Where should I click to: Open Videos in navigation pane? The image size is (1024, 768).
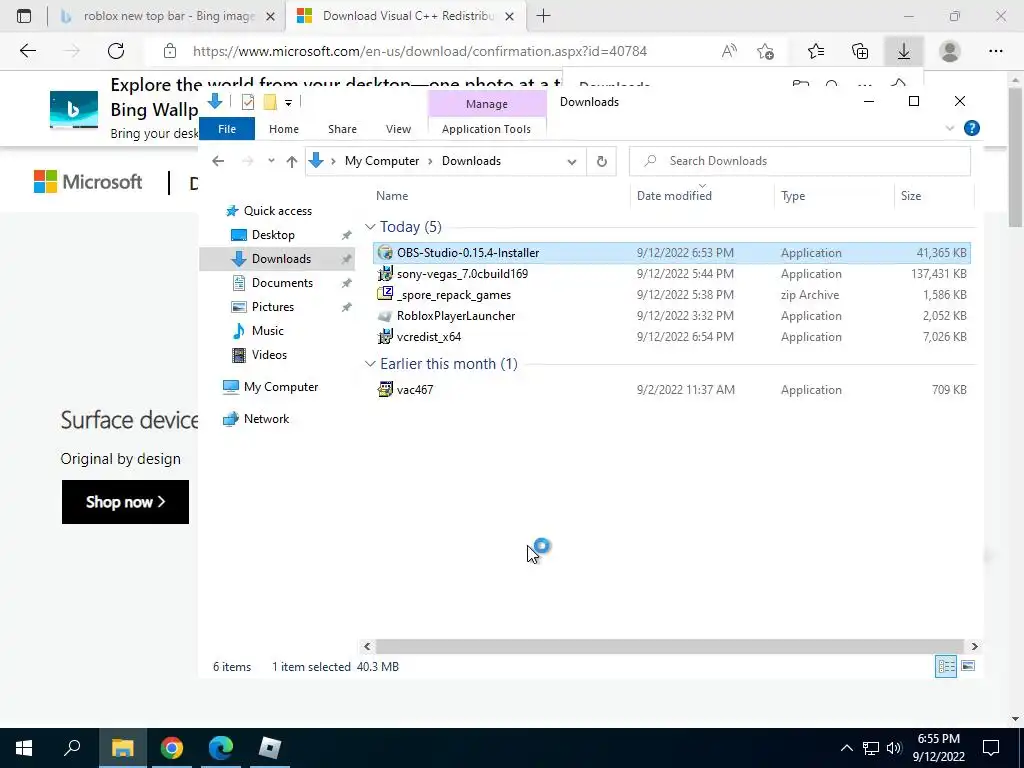click(269, 355)
